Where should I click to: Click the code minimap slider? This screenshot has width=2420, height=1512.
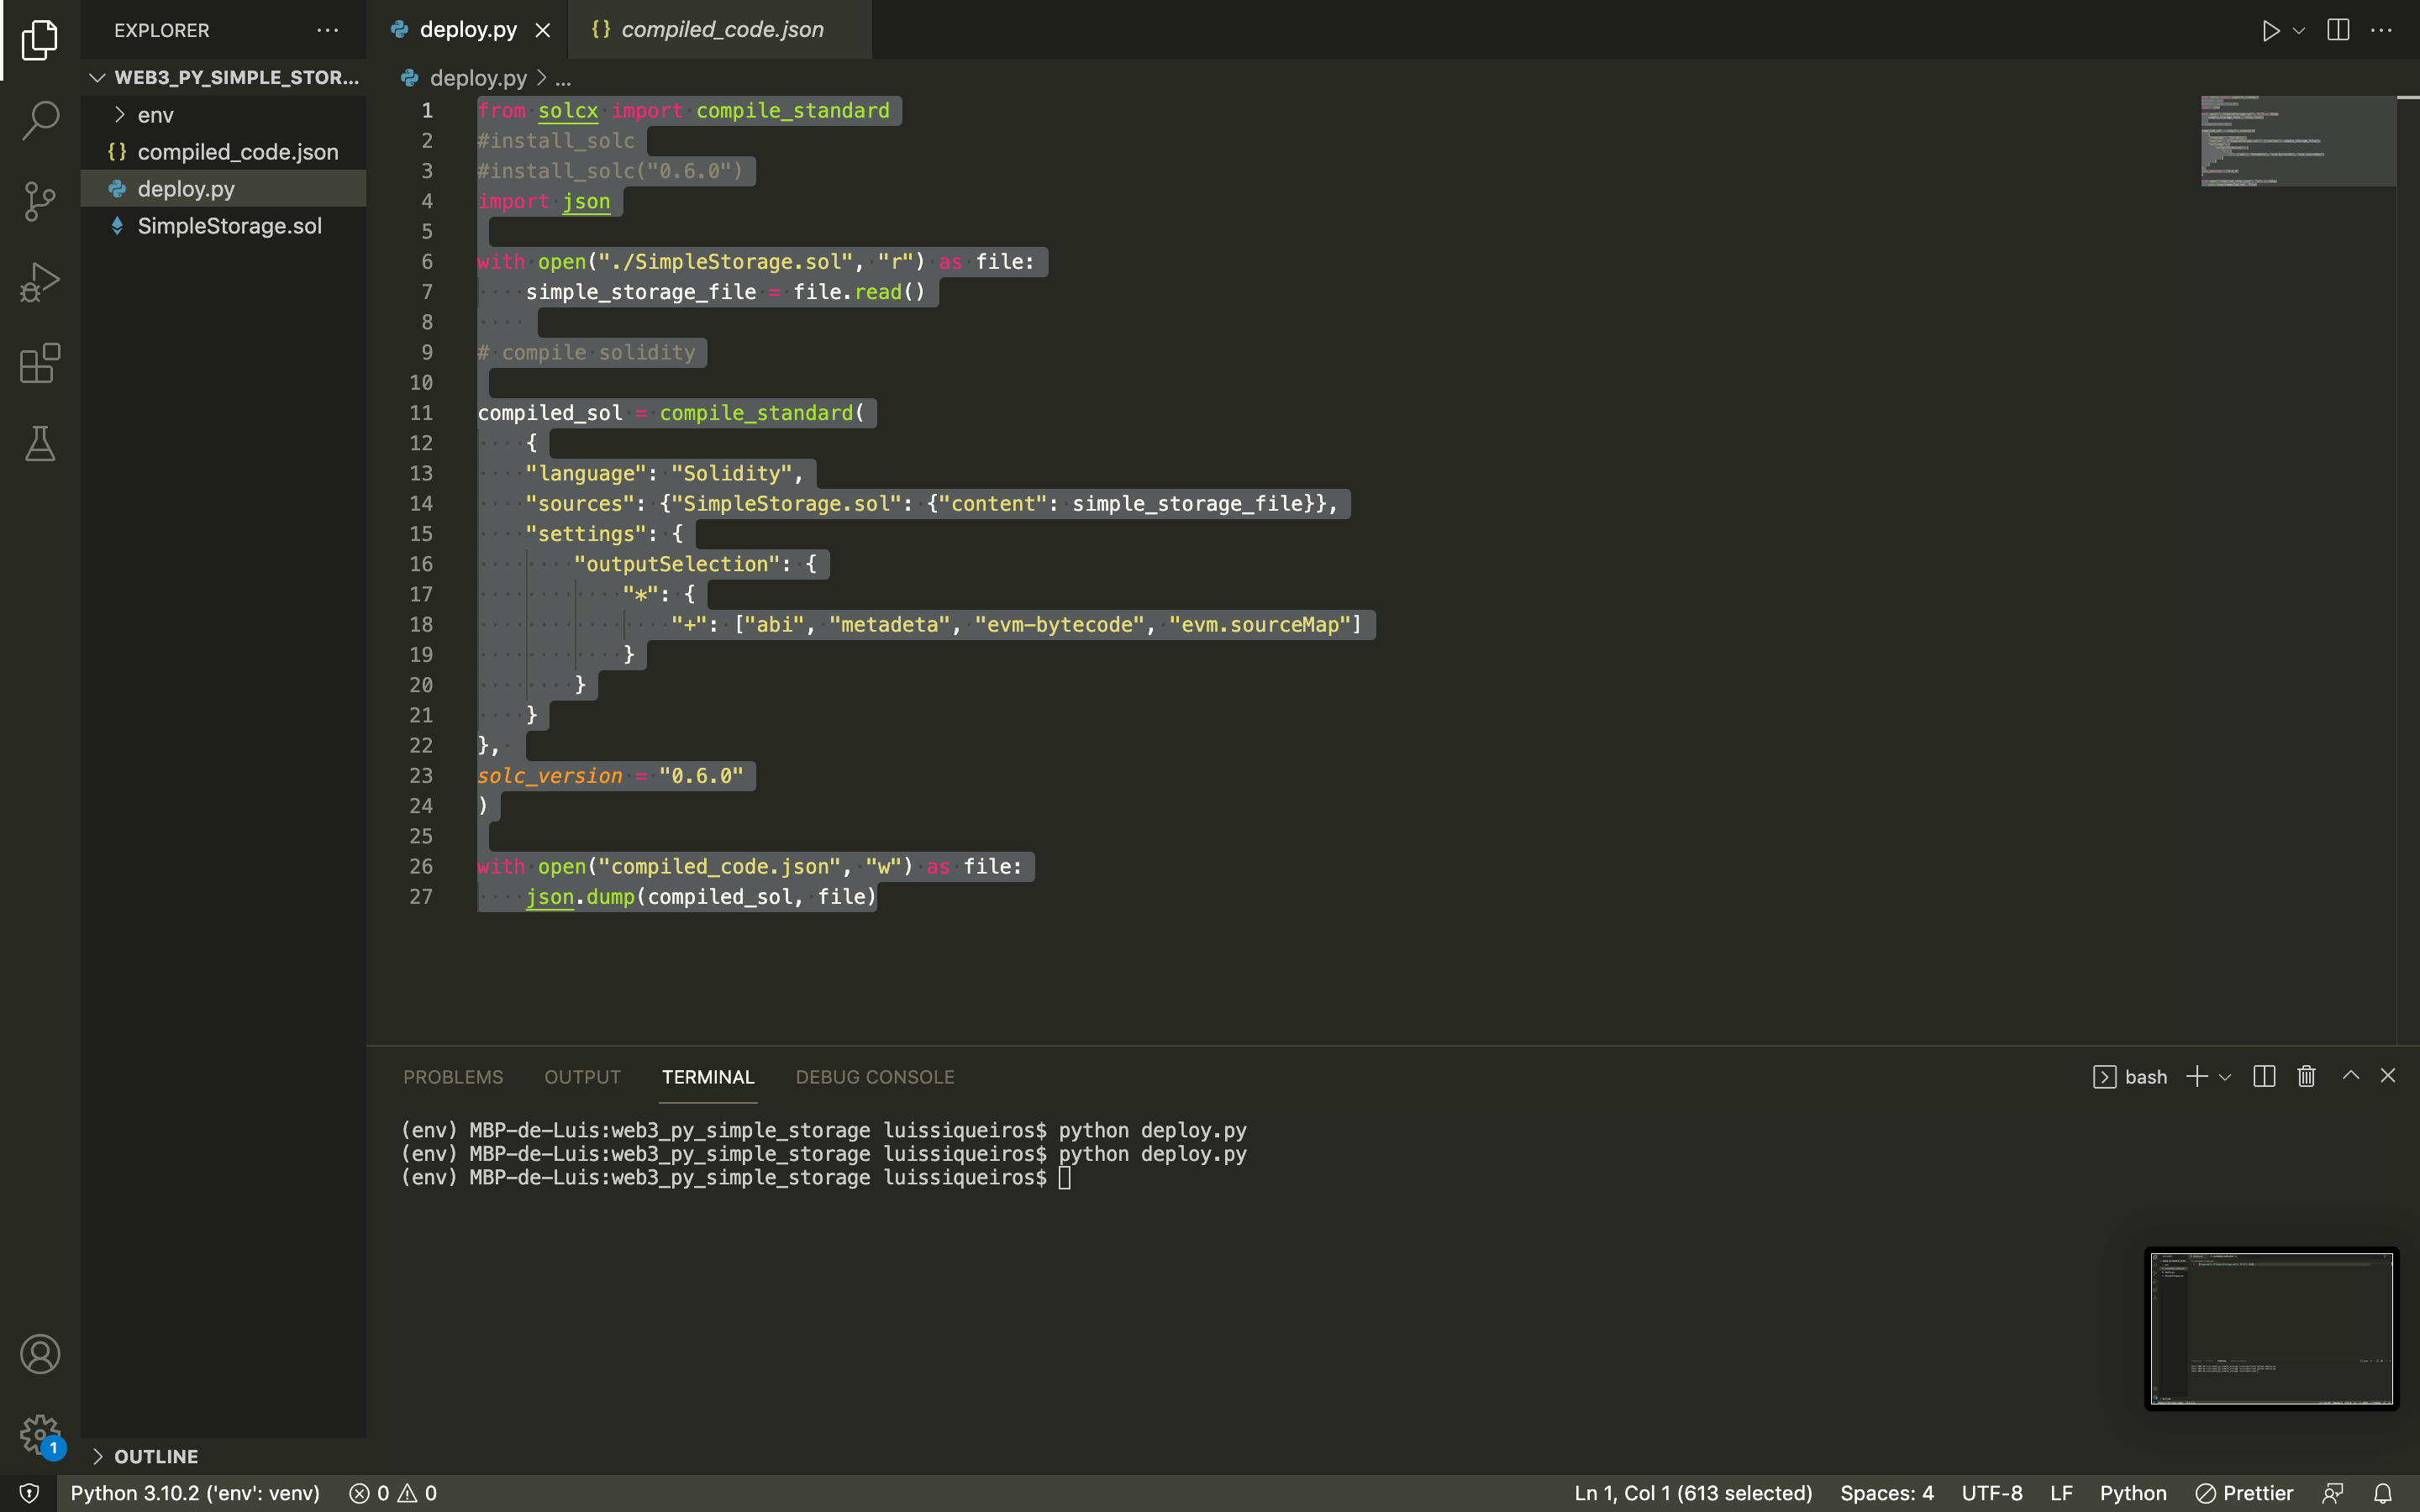point(2297,141)
